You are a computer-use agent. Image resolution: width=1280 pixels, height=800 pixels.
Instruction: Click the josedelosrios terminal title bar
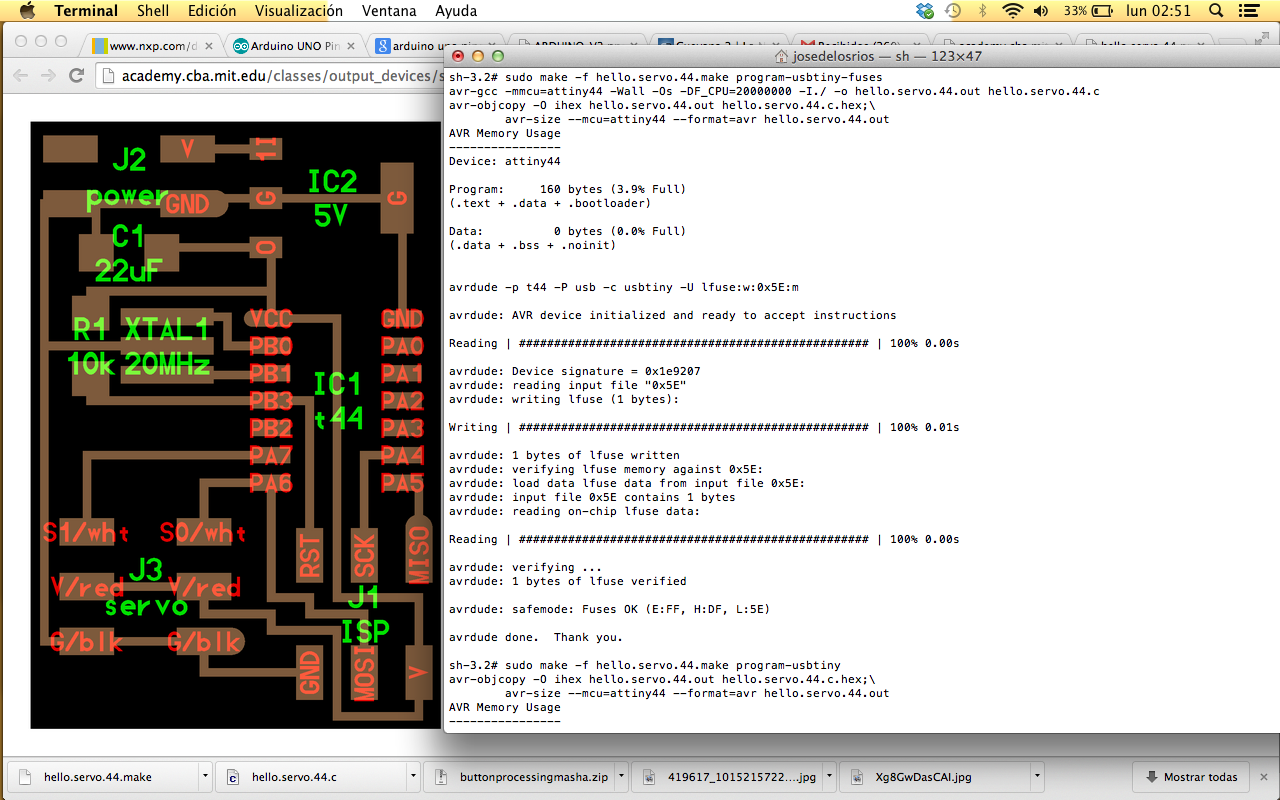[860, 56]
